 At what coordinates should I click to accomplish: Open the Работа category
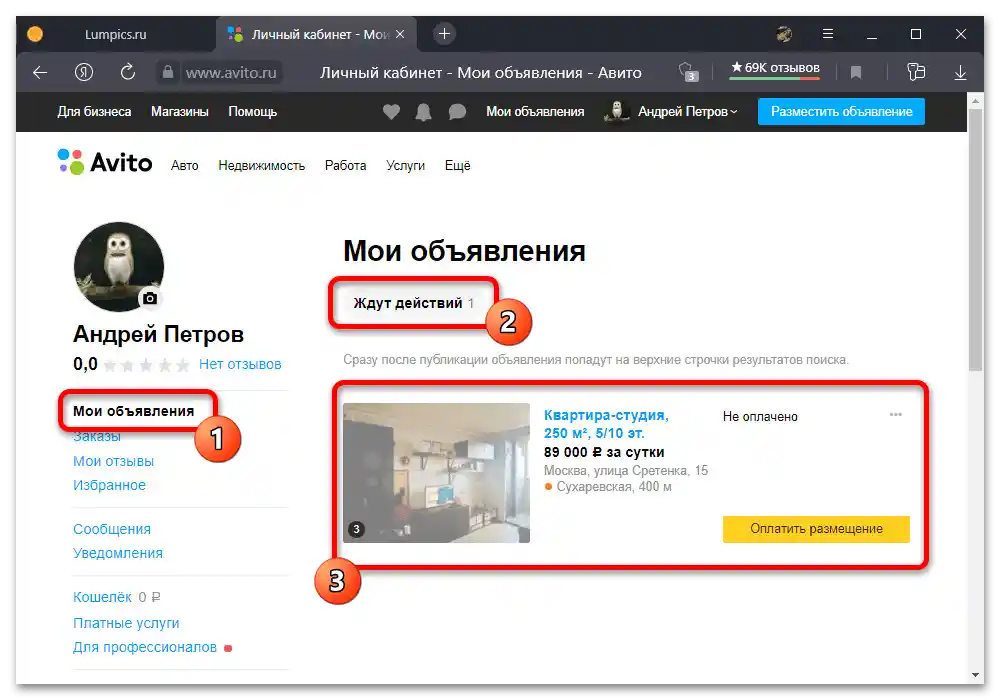(346, 166)
